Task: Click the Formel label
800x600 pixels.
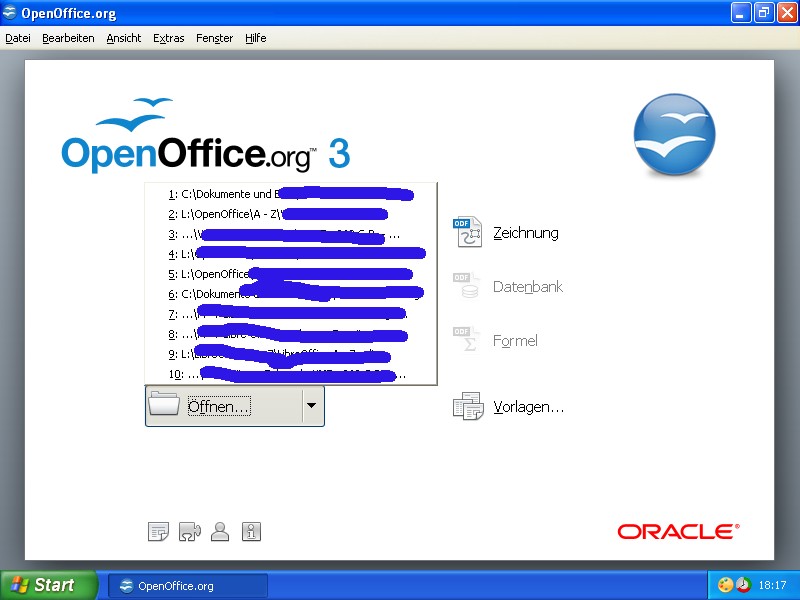Action: (x=515, y=340)
